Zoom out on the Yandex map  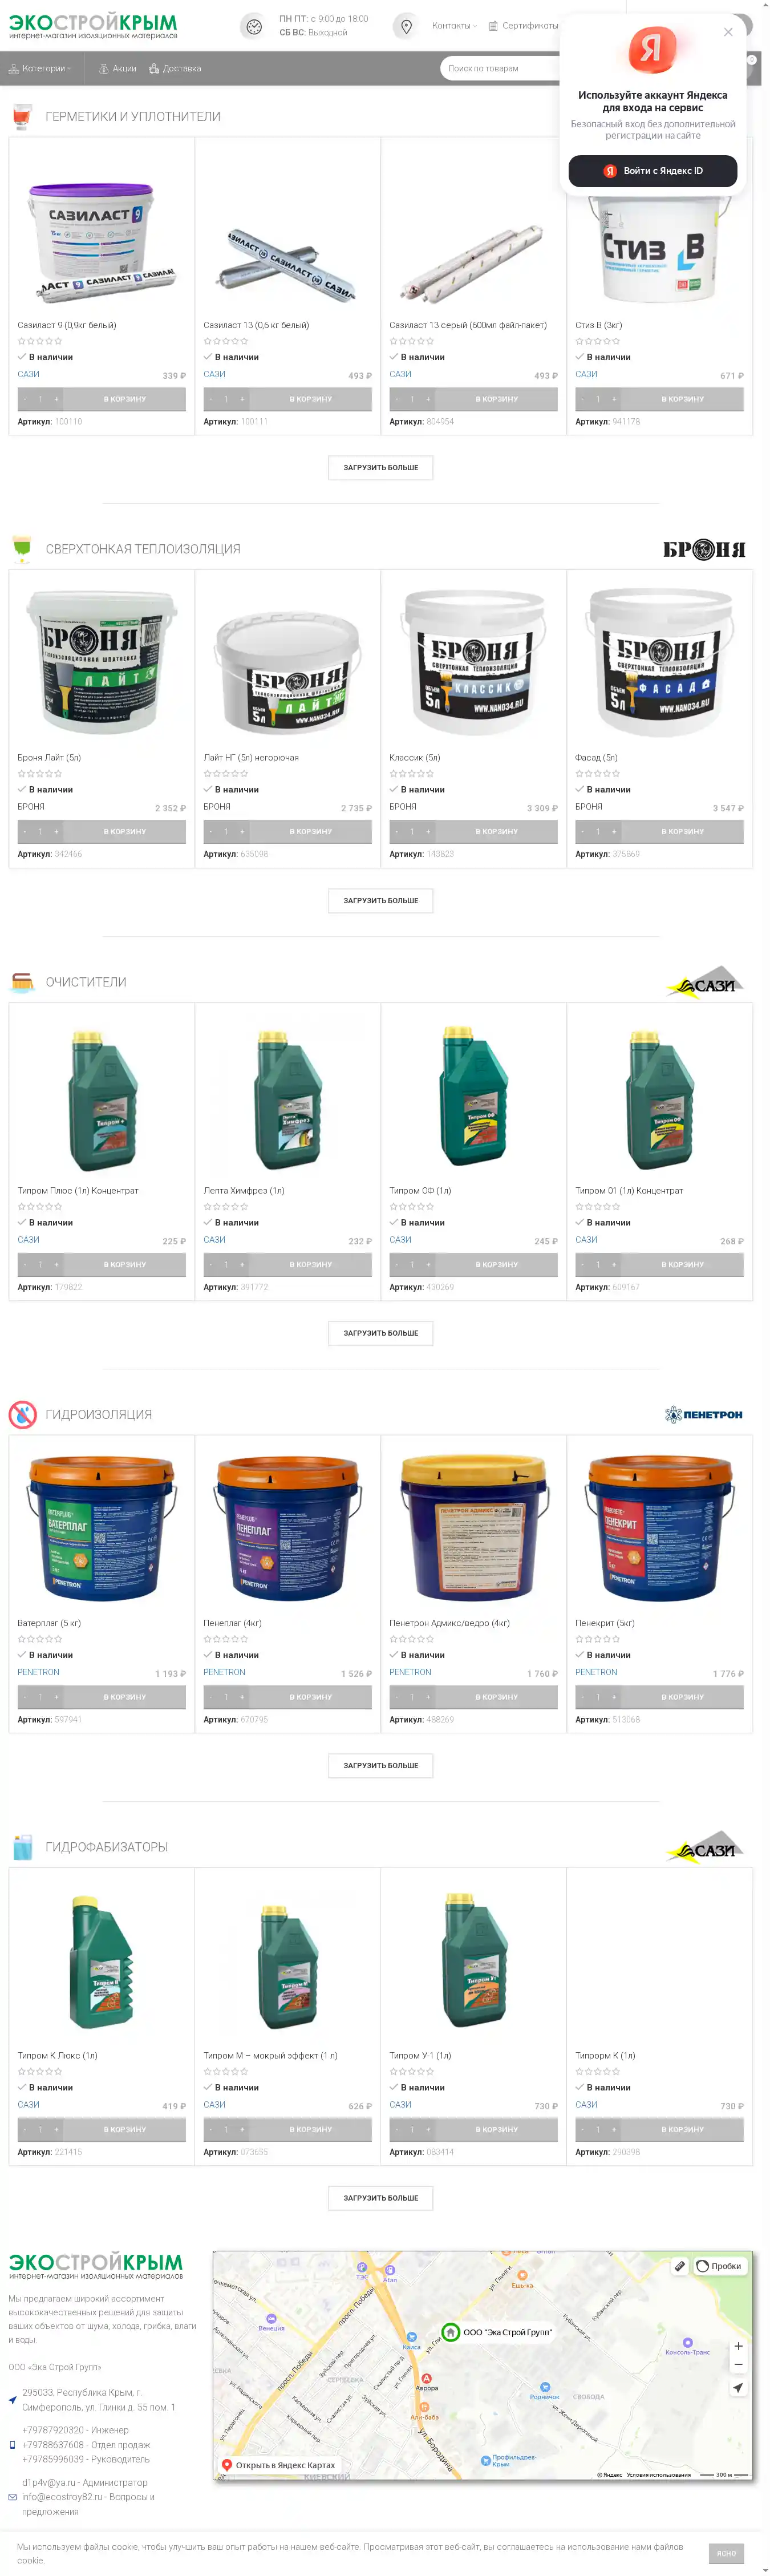click(x=738, y=2365)
